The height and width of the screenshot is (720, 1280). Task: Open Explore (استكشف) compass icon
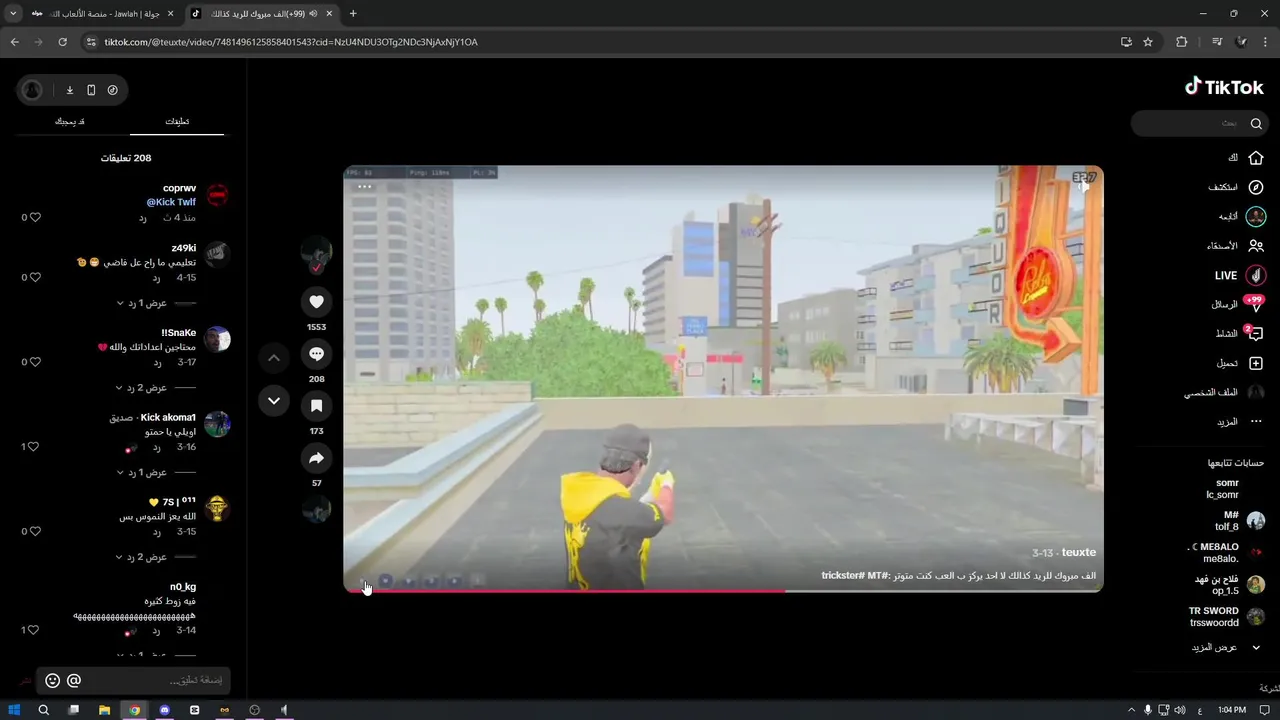click(x=1256, y=187)
